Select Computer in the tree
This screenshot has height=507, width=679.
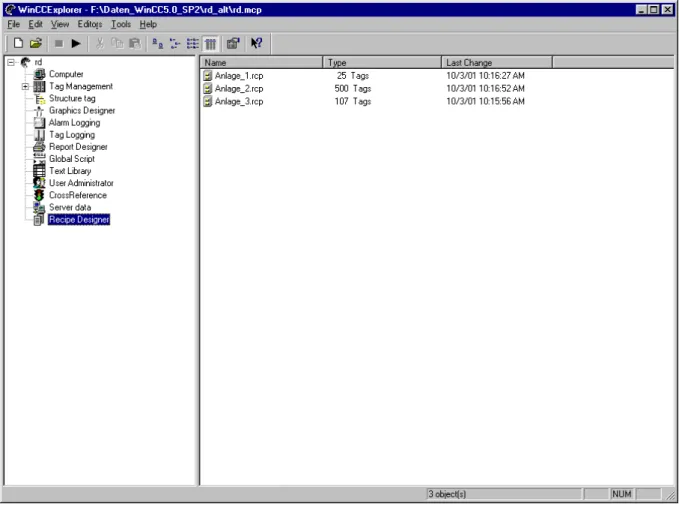point(66,74)
